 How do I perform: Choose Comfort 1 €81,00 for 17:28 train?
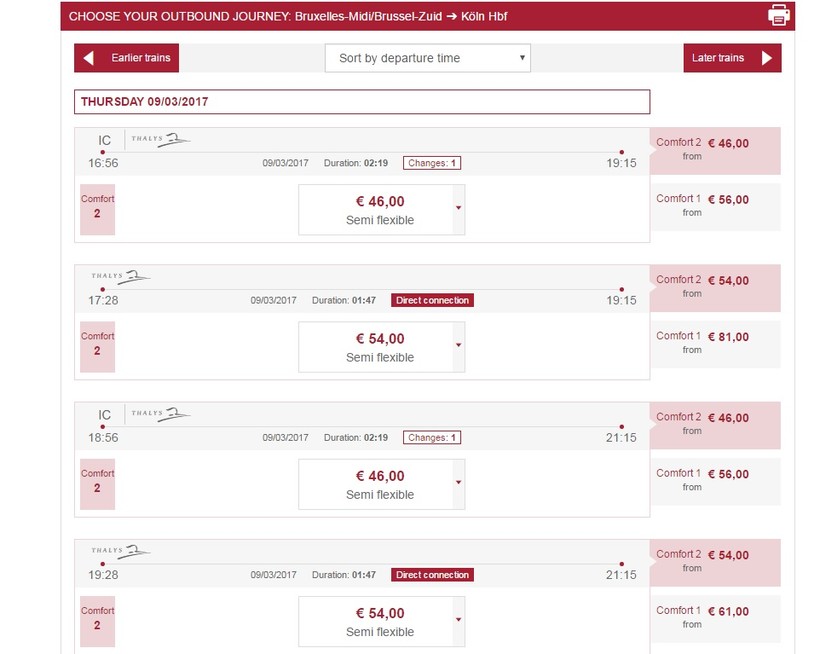coord(715,342)
